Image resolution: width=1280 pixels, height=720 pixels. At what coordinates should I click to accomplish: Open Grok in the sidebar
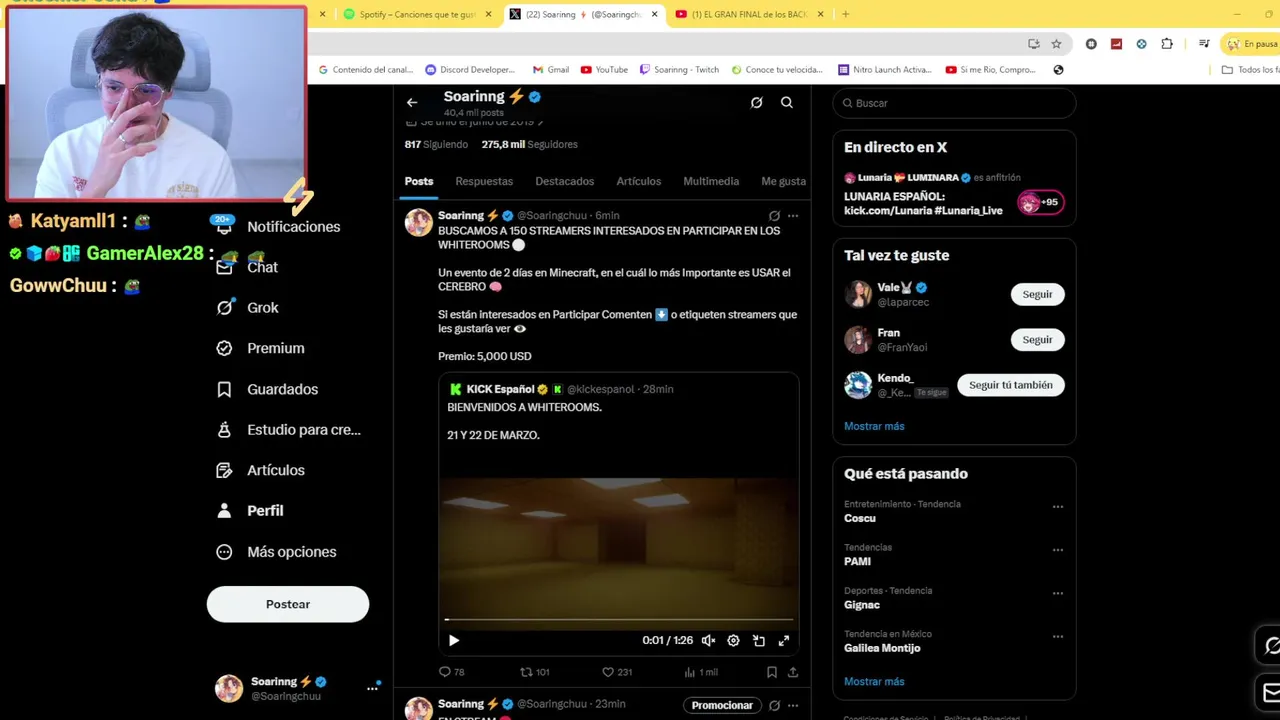[x=249, y=308]
